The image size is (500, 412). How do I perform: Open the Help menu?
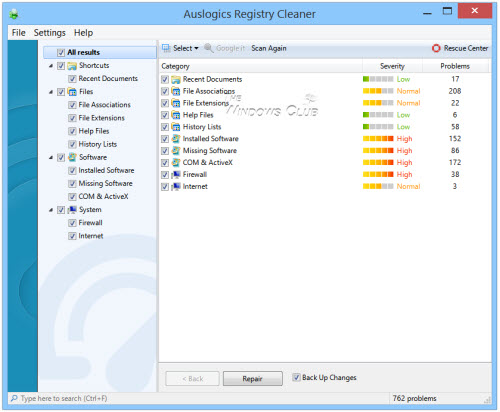pos(83,33)
